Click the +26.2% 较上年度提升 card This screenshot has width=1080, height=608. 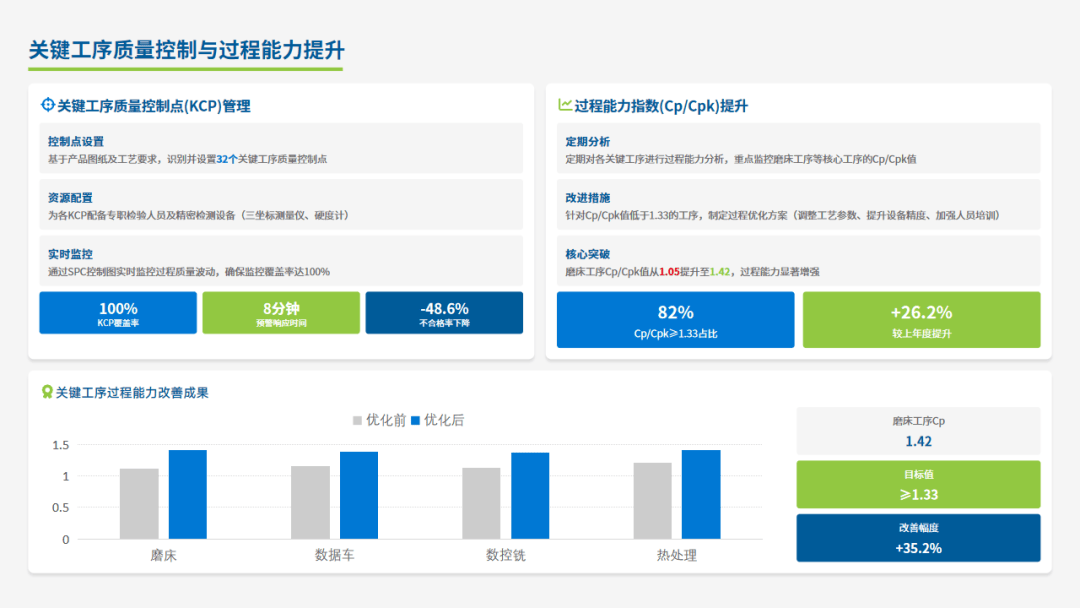point(921,320)
